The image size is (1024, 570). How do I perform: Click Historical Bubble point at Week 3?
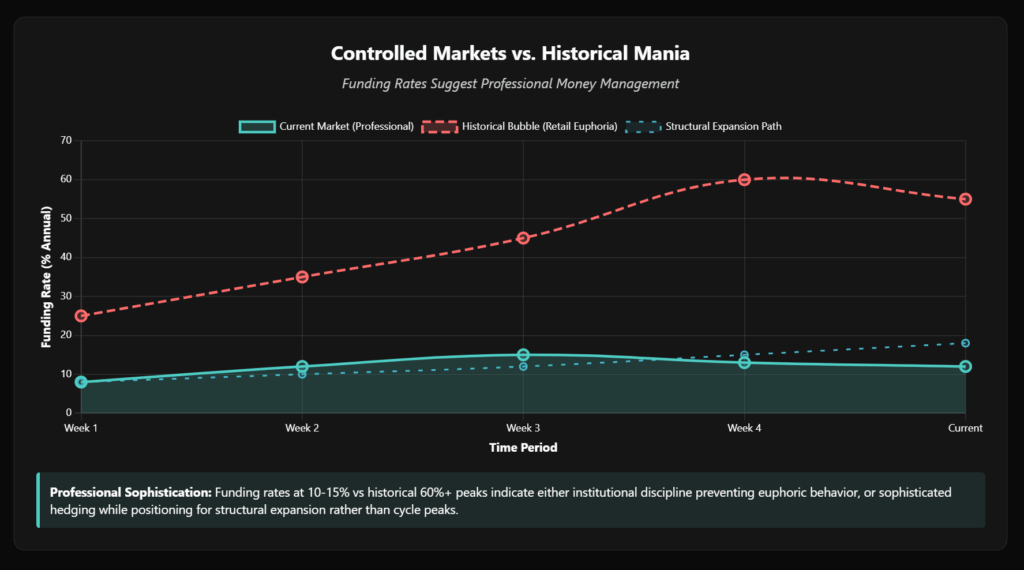click(x=523, y=238)
